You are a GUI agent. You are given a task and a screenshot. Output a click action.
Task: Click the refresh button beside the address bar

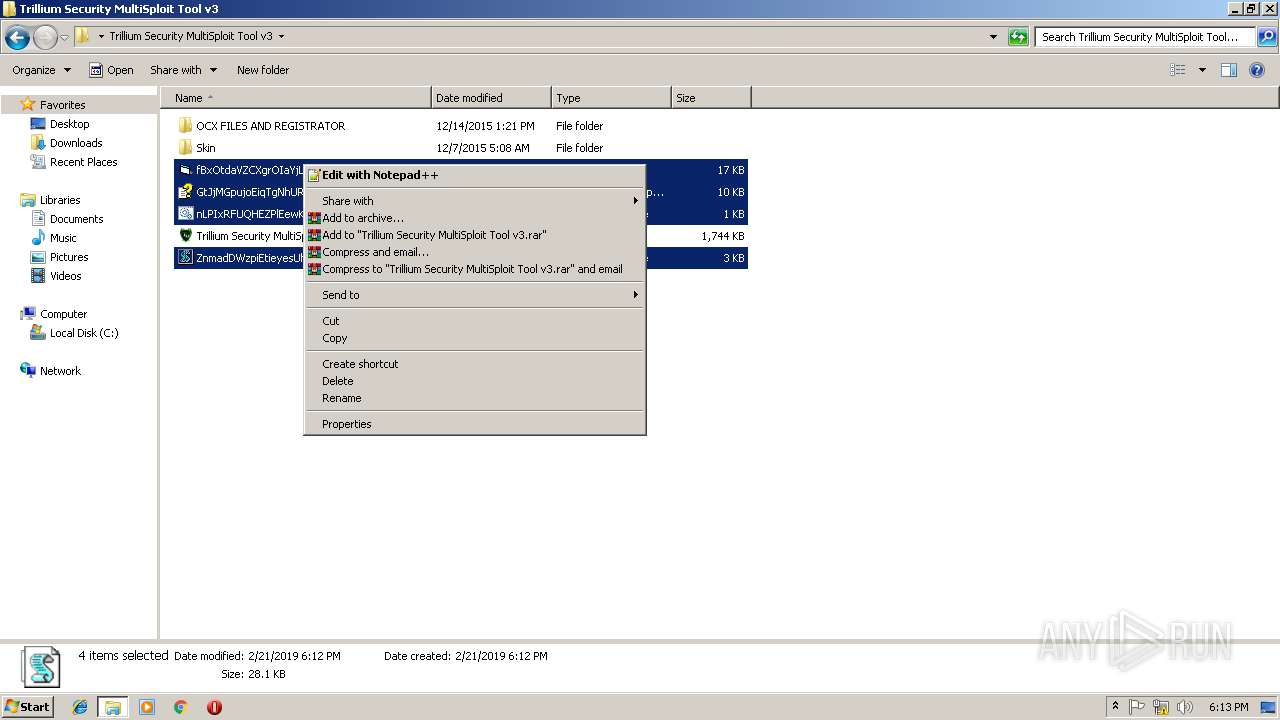coord(1018,37)
